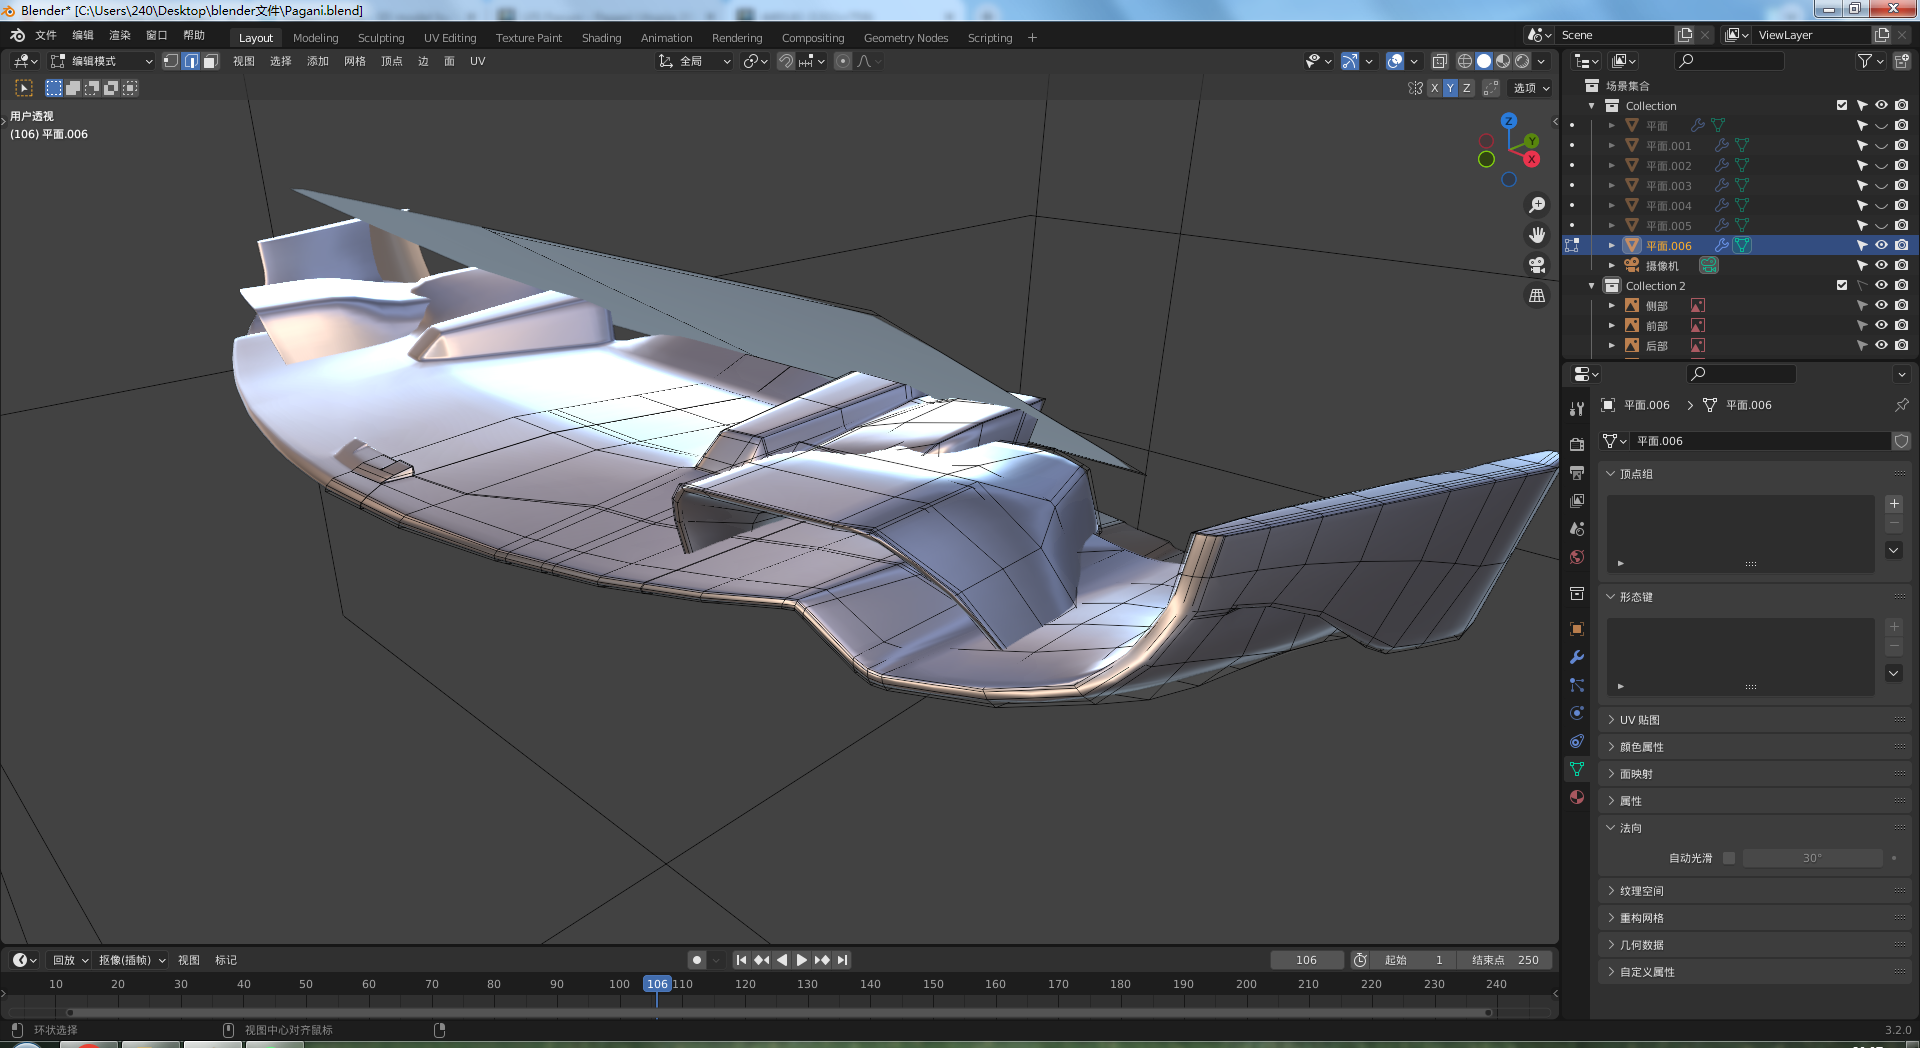Image resolution: width=1920 pixels, height=1048 pixels.
Task: Open the 编辑模式 mode dropdown
Action: pos(102,61)
